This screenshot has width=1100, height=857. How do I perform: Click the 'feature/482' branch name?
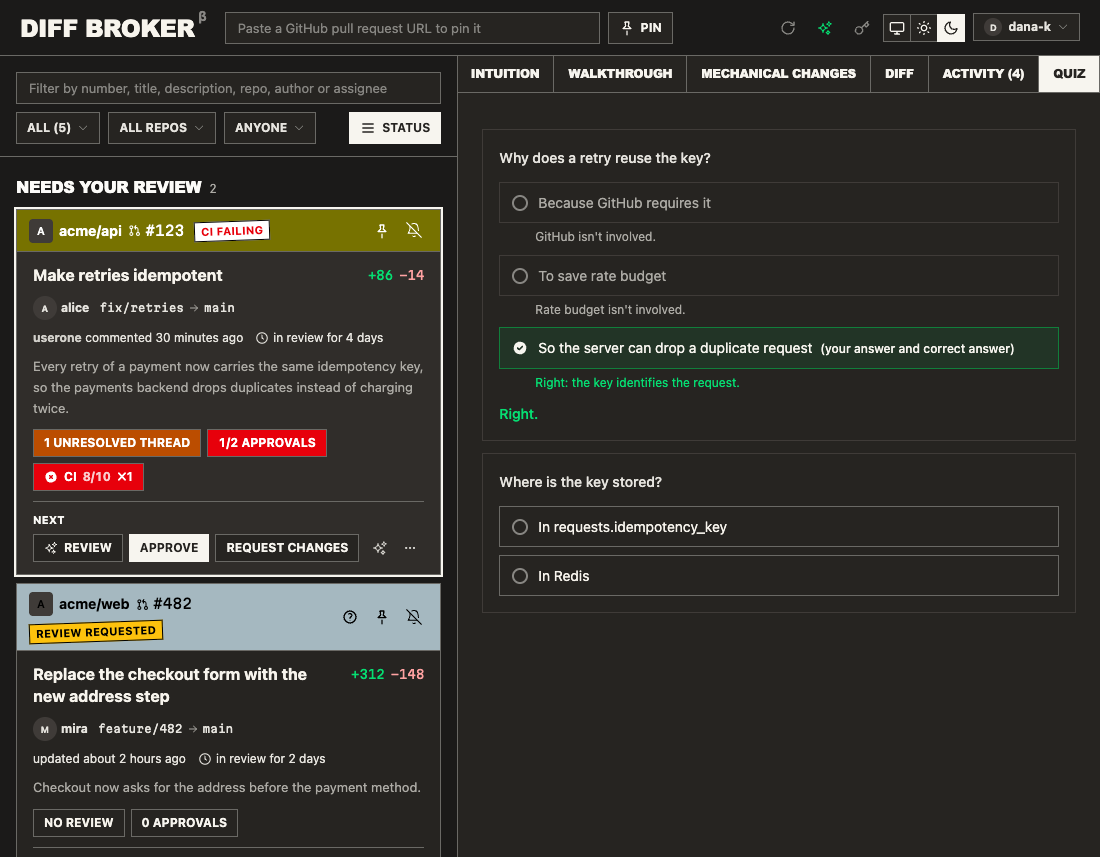click(140, 729)
